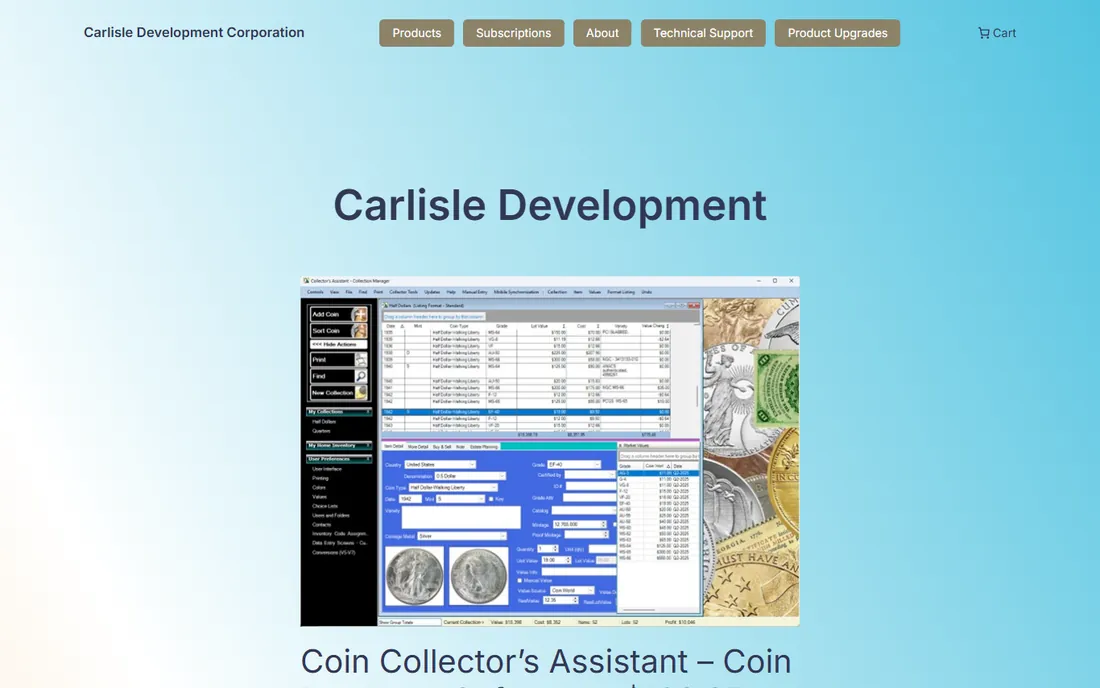Open Product Upgrades page

pyautogui.click(x=837, y=33)
